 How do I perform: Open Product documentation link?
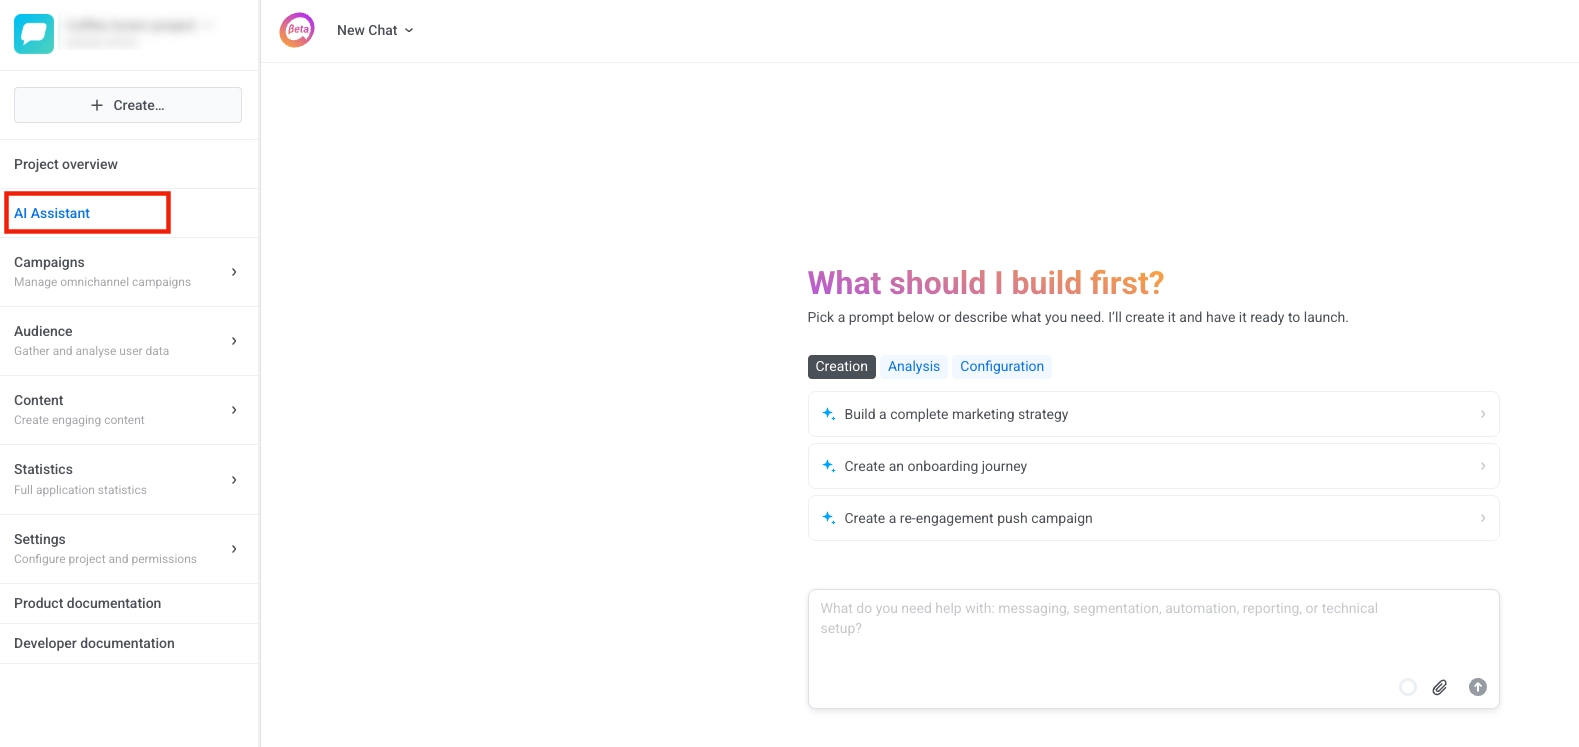(87, 603)
